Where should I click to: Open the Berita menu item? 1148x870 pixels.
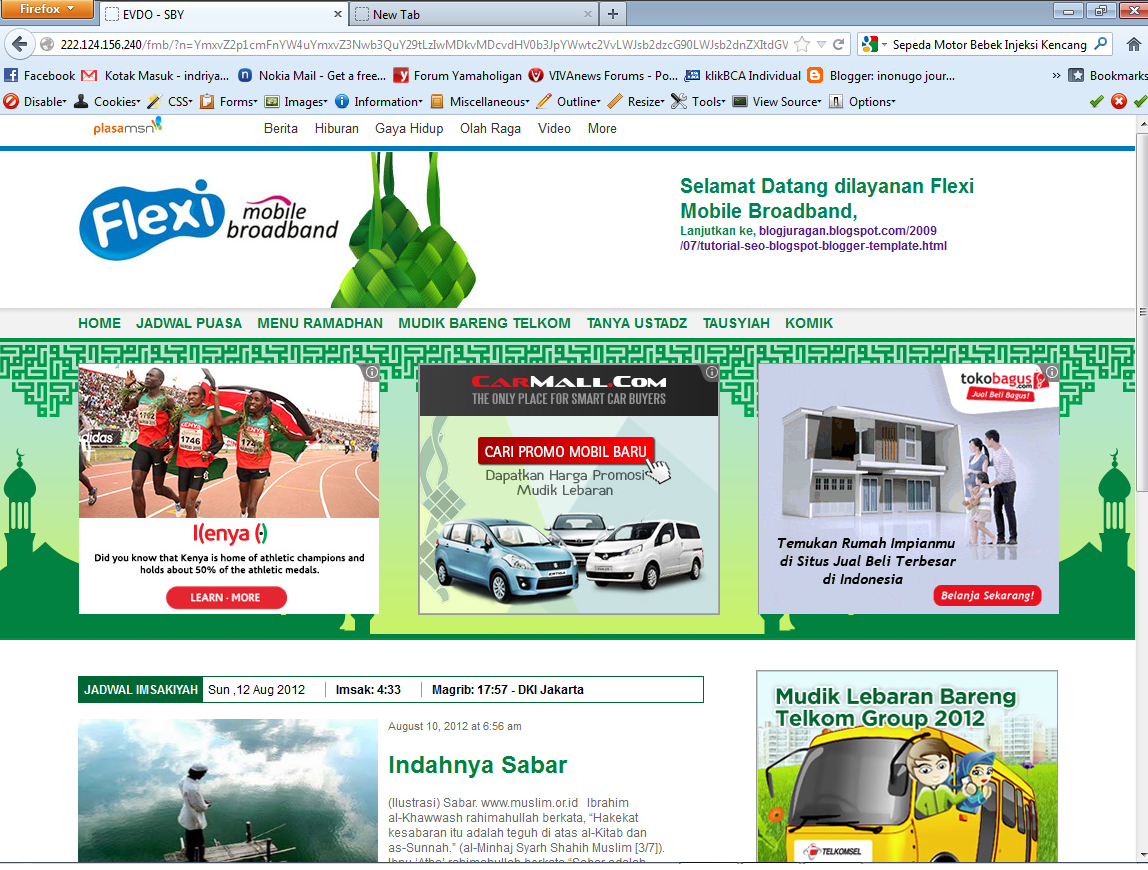(280, 128)
